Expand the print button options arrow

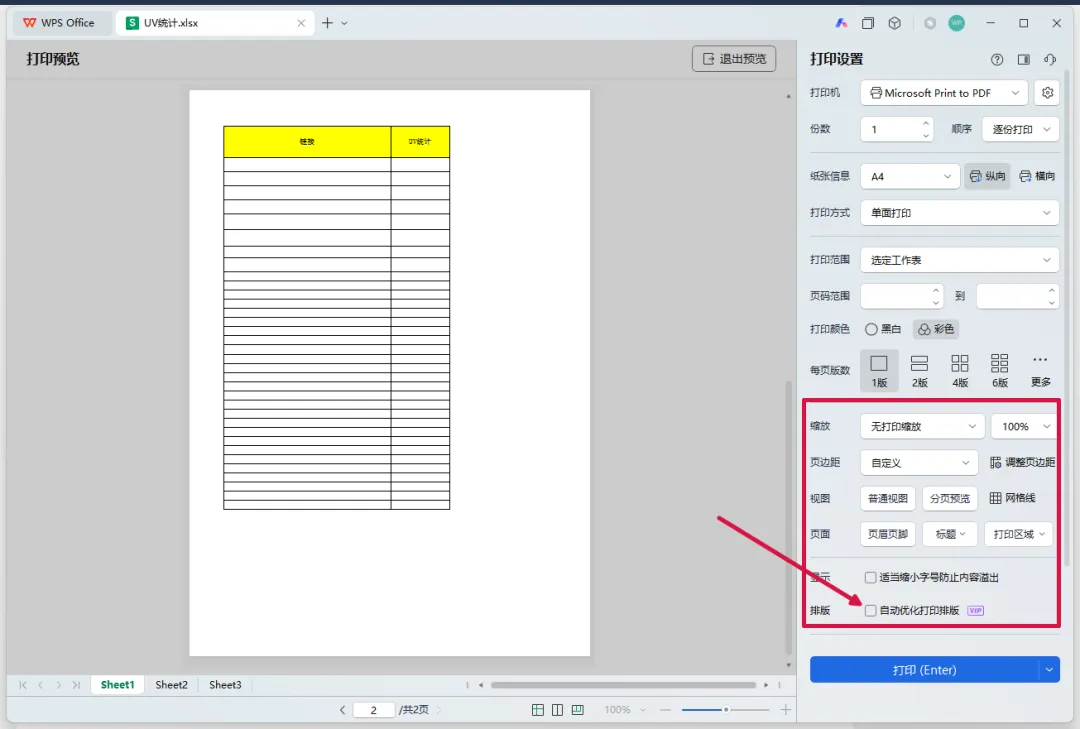1049,670
